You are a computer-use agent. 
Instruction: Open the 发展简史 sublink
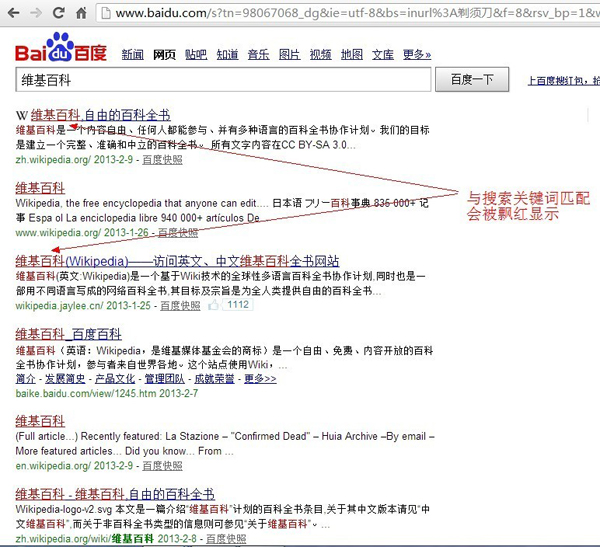click(x=65, y=379)
